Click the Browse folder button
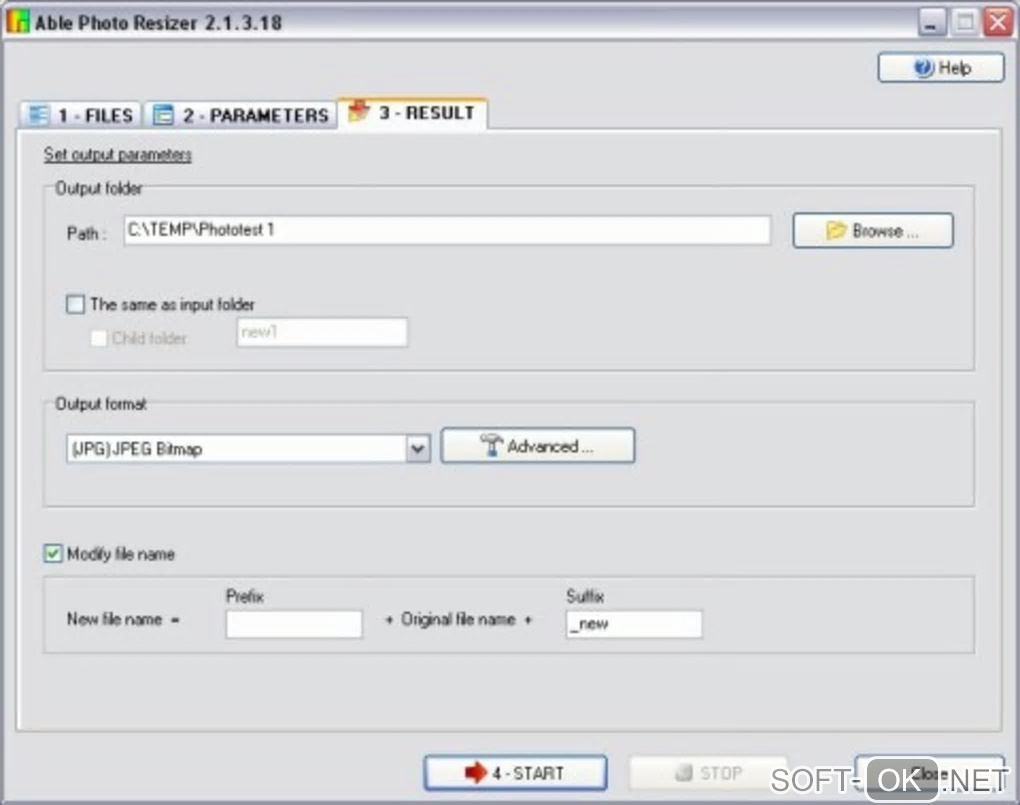Viewport: 1020px width, 805px height. click(873, 230)
